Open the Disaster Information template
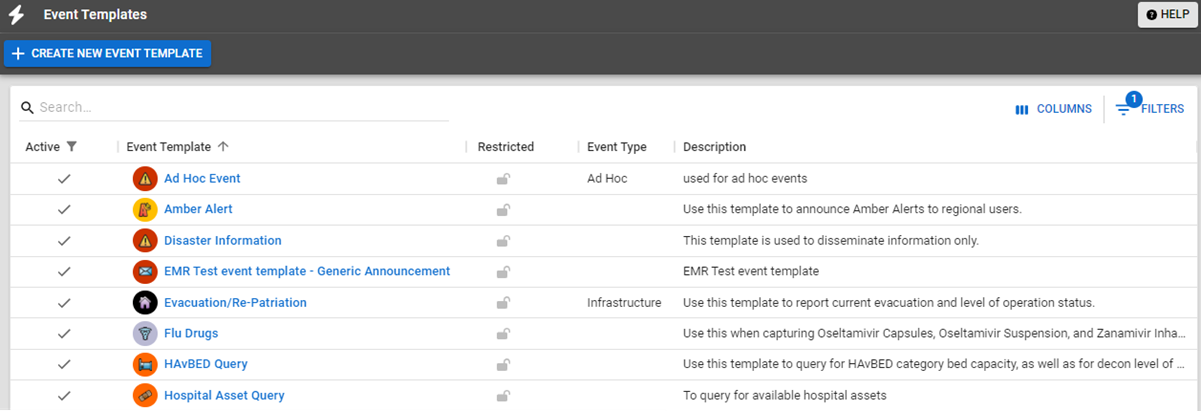1201x411 pixels. pyautogui.click(x=222, y=241)
